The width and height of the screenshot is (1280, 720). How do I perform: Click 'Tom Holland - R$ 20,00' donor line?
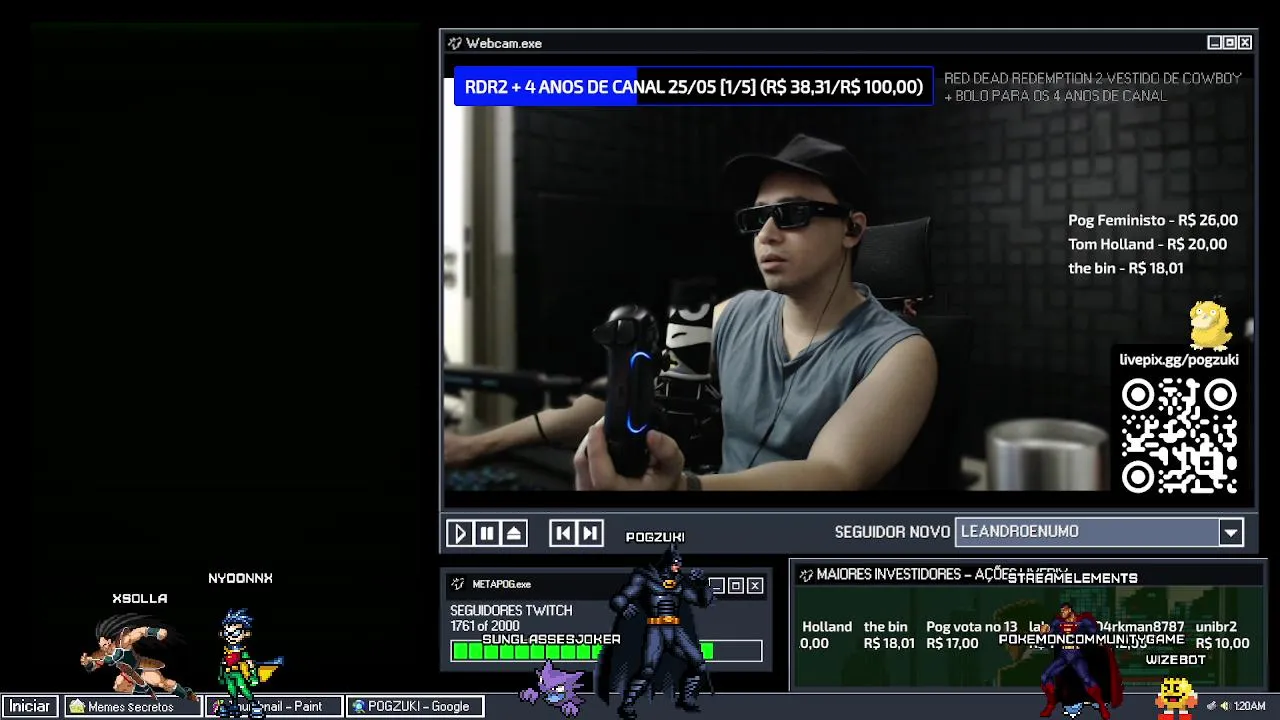coord(1147,244)
